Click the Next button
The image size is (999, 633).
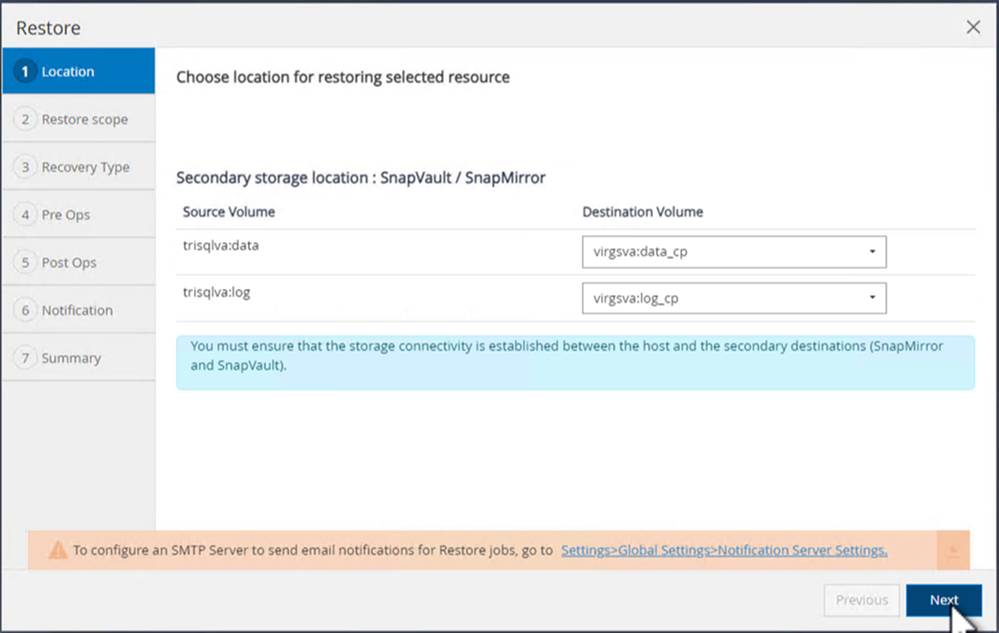(943, 600)
